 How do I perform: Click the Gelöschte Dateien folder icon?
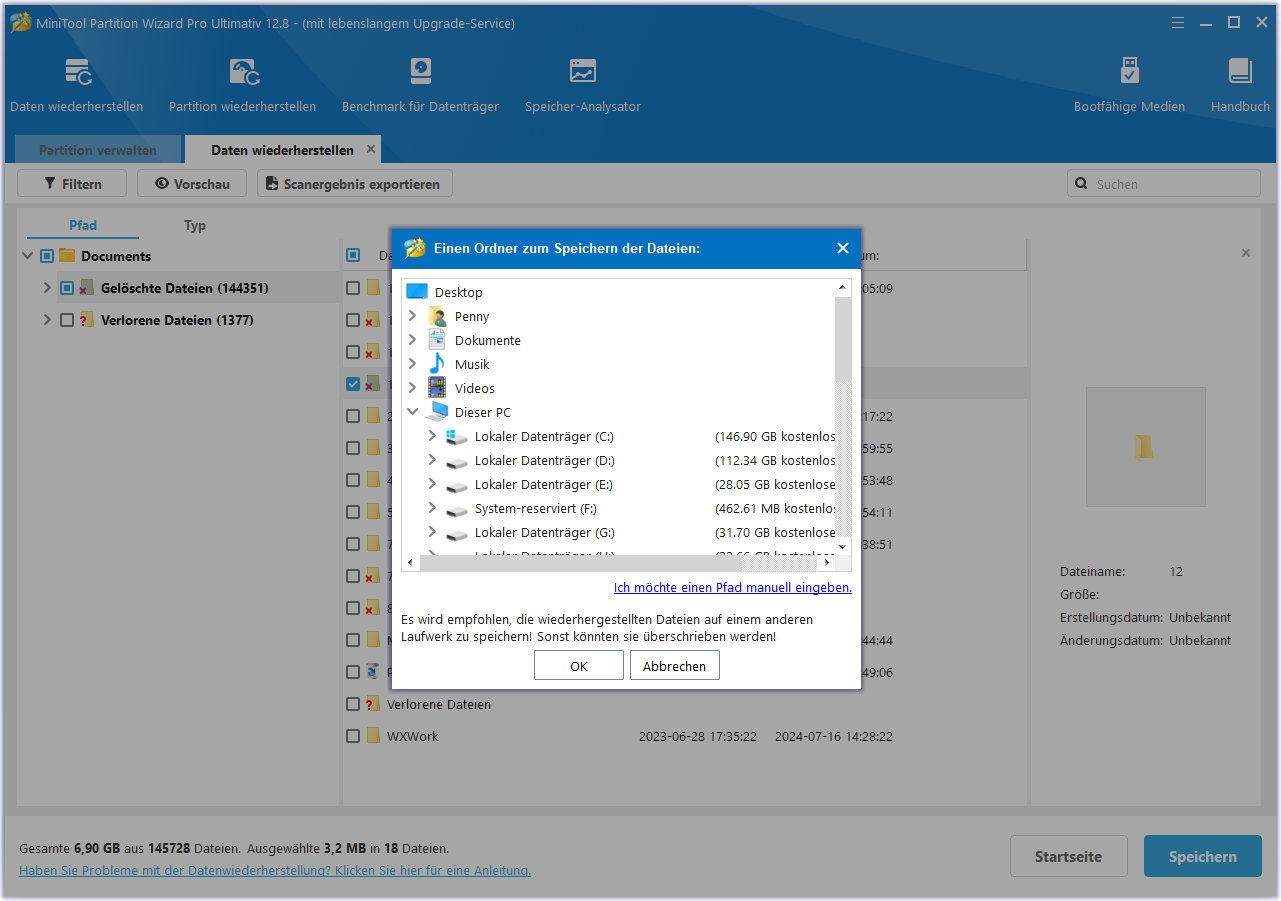(87, 288)
